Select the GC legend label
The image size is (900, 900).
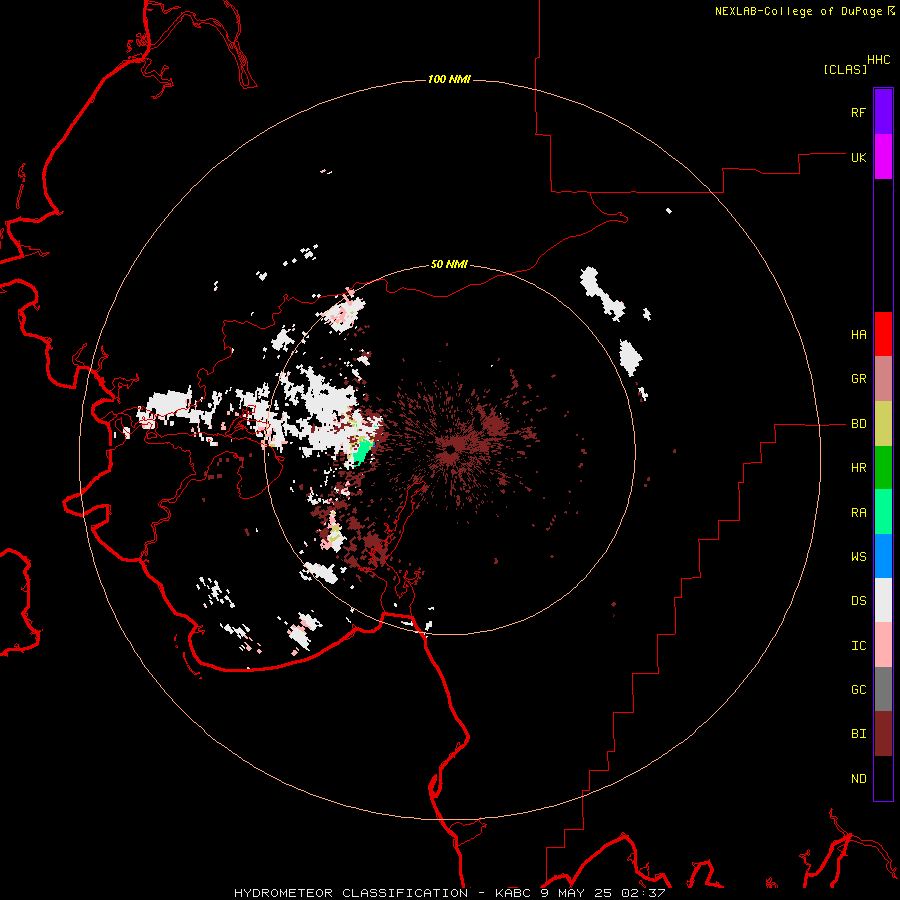click(858, 690)
